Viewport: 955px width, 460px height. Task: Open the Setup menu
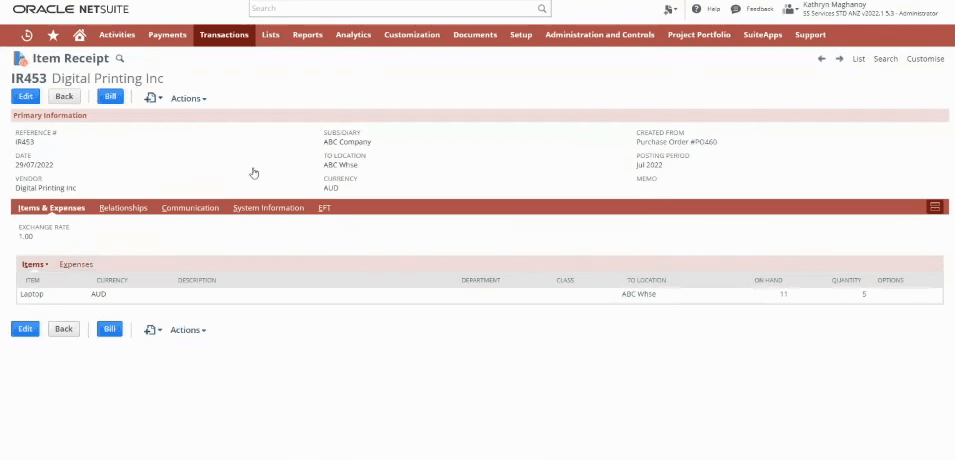click(521, 35)
